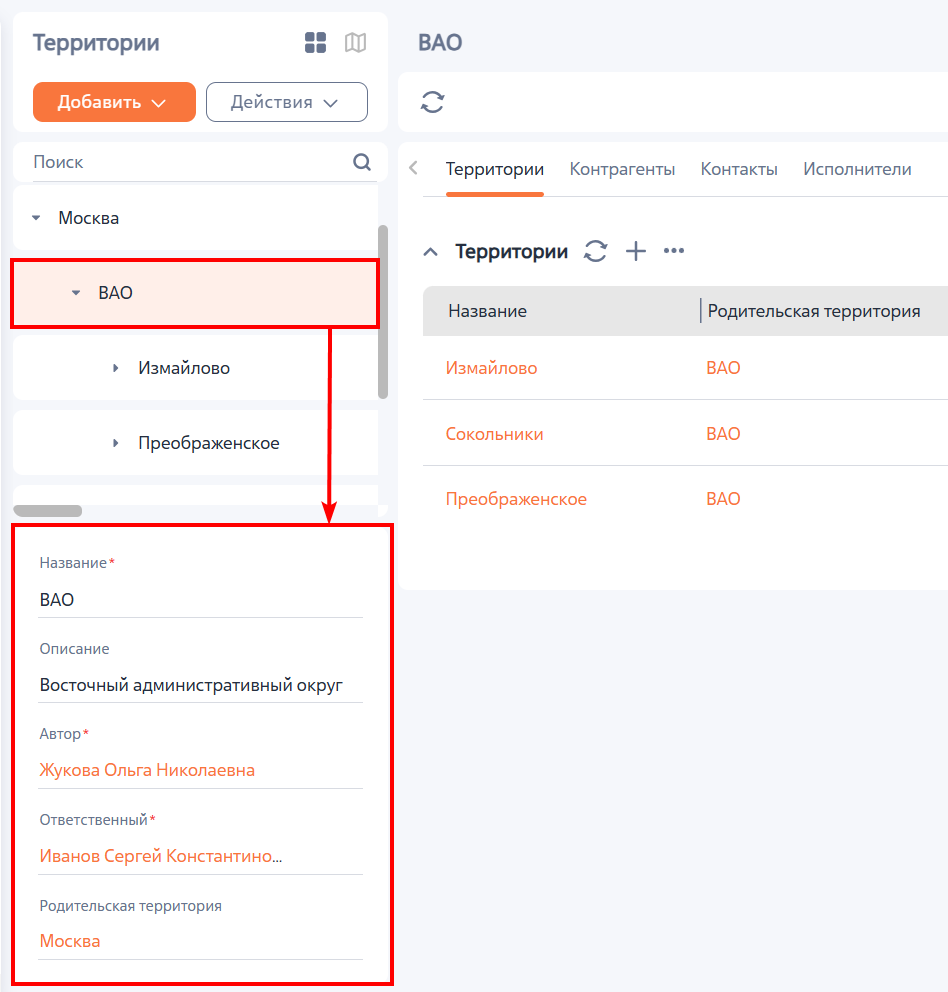The height and width of the screenshot is (992, 948).
Task: Edit the Описание field text
Action: pyautogui.click(x=200, y=685)
